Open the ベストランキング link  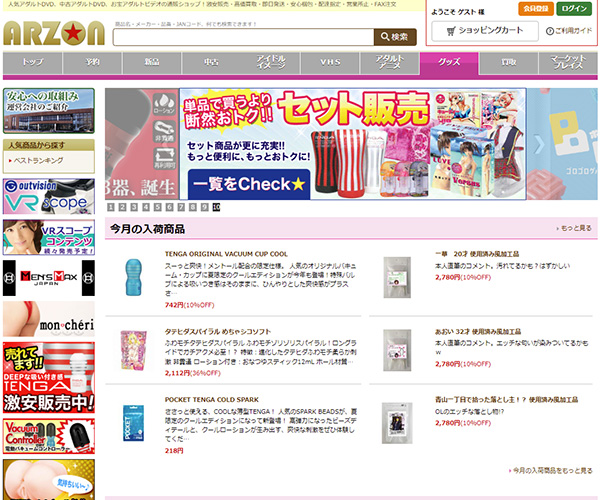(39, 161)
